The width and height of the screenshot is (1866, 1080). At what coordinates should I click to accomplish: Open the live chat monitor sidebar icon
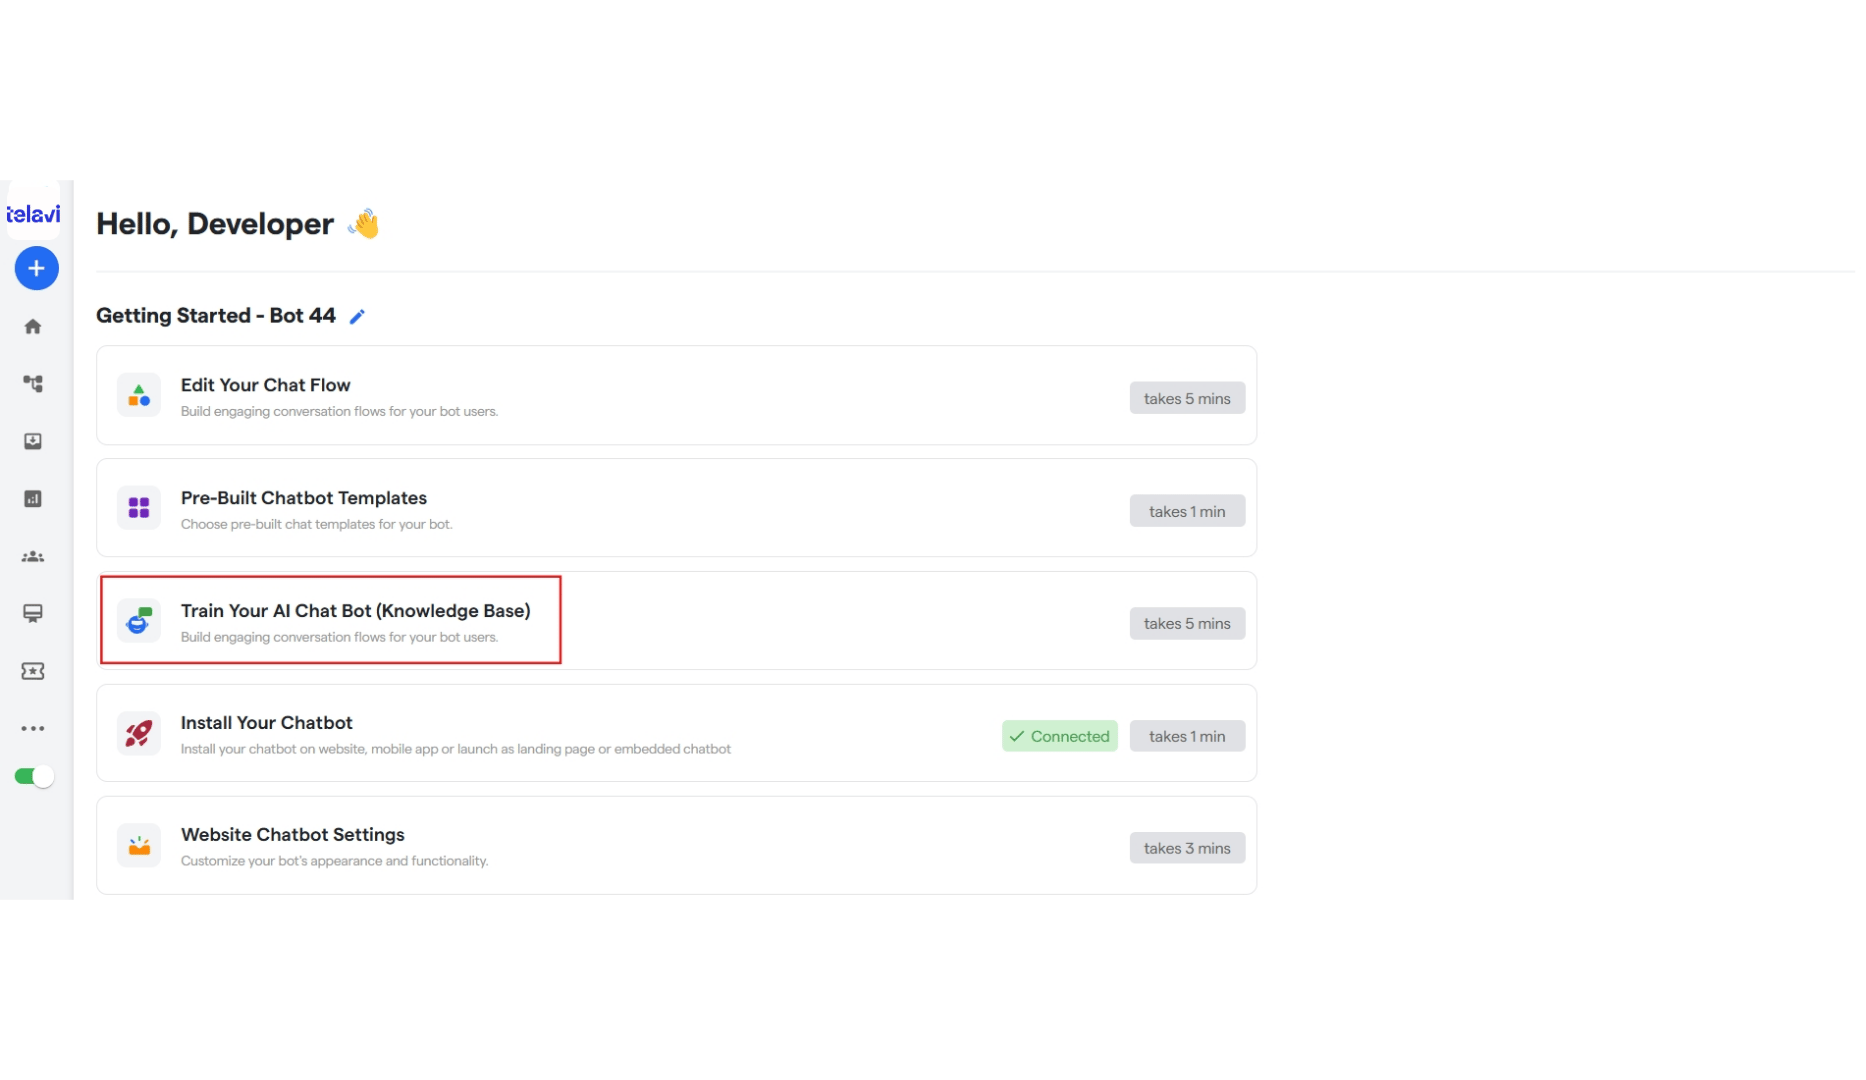pyautogui.click(x=33, y=614)
